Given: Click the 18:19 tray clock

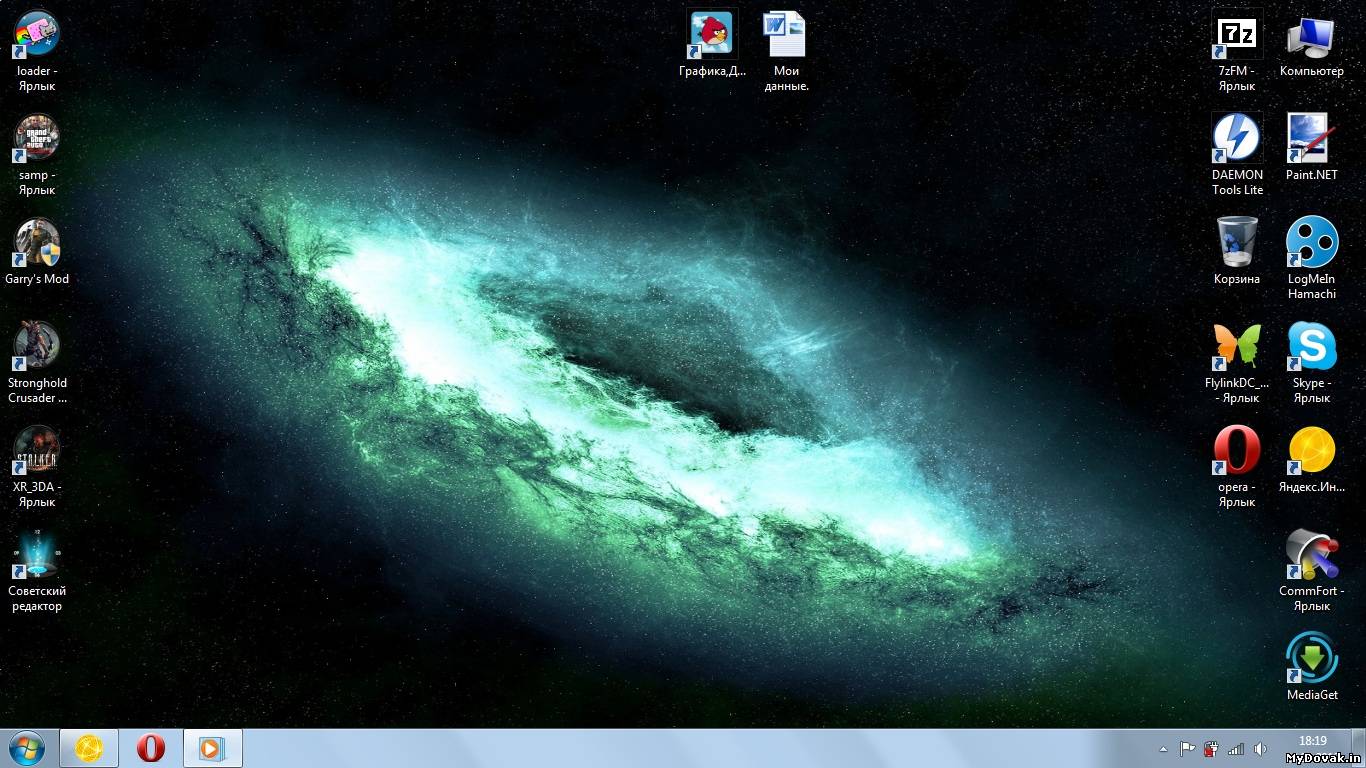Looking at the screenshot, I should click(1312, 741).
